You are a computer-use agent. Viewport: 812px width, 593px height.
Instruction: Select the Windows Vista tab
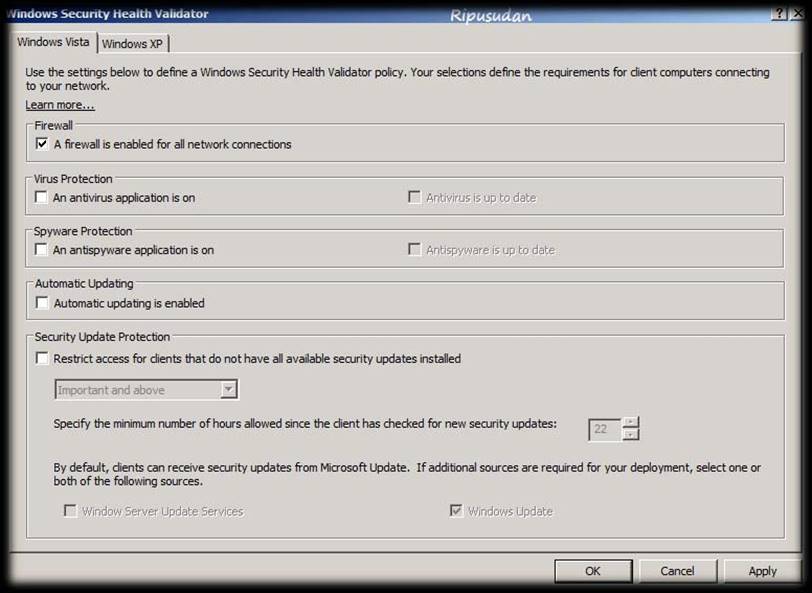point(53,43)
